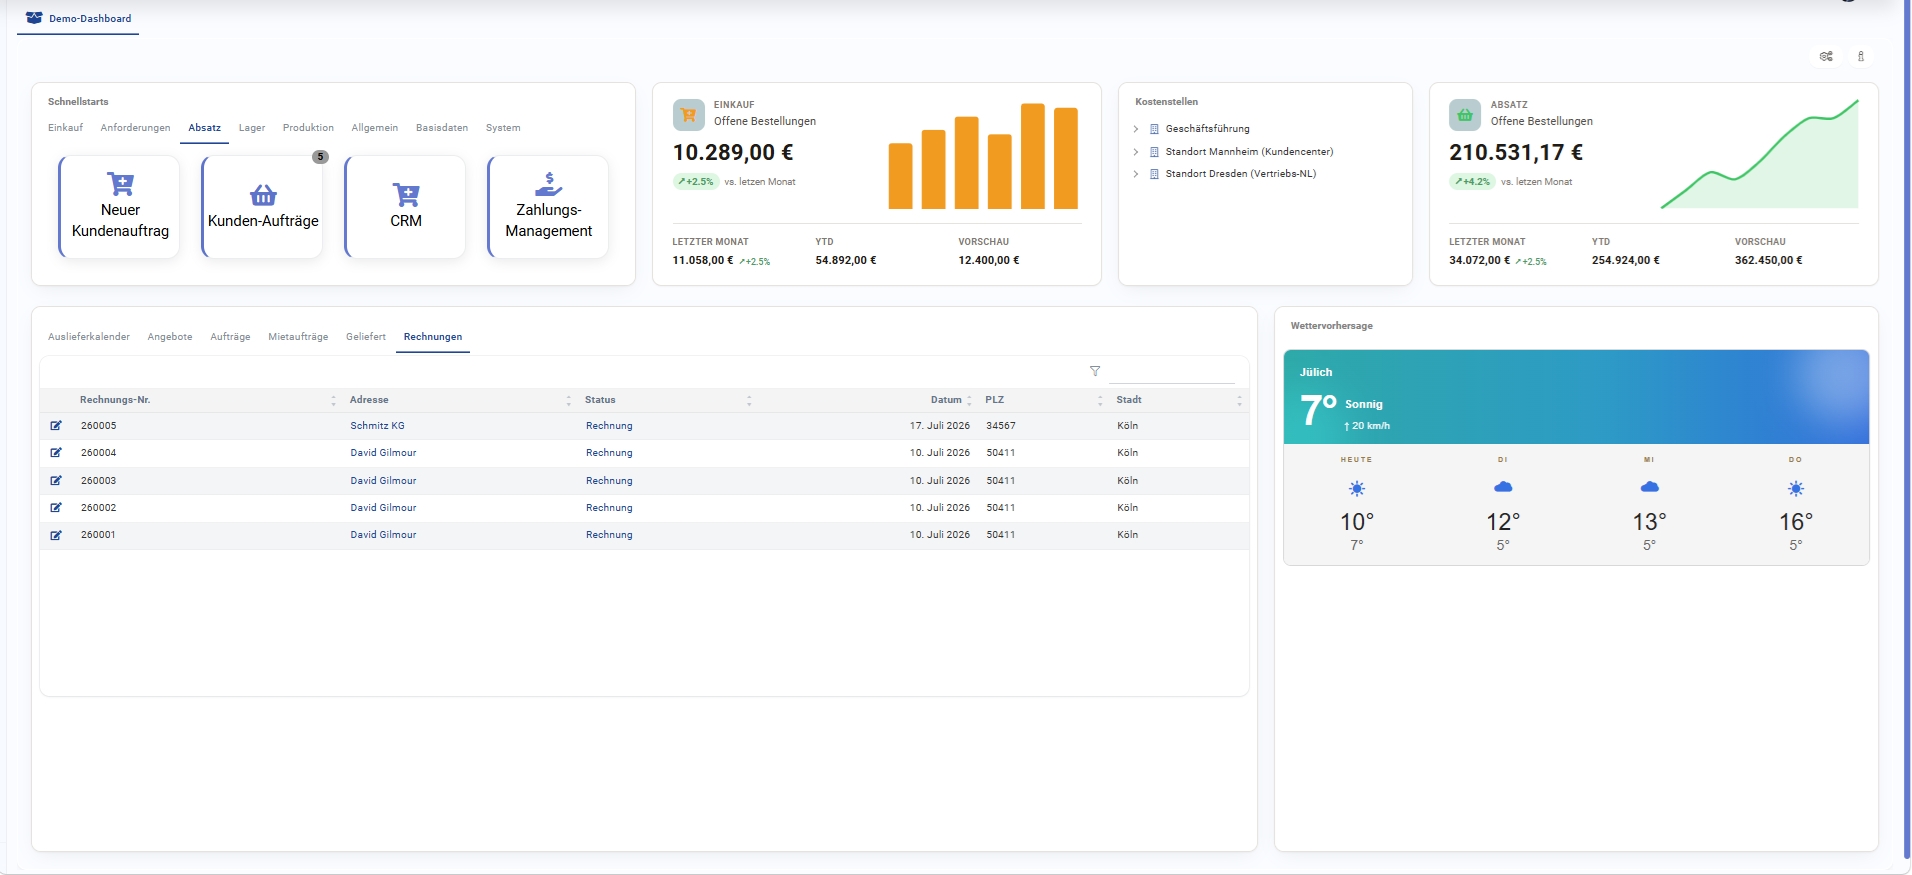This screenshot has height=875, width=1912.
Task: Click edit icon for invoice 260002
Action: click(56, 508)
